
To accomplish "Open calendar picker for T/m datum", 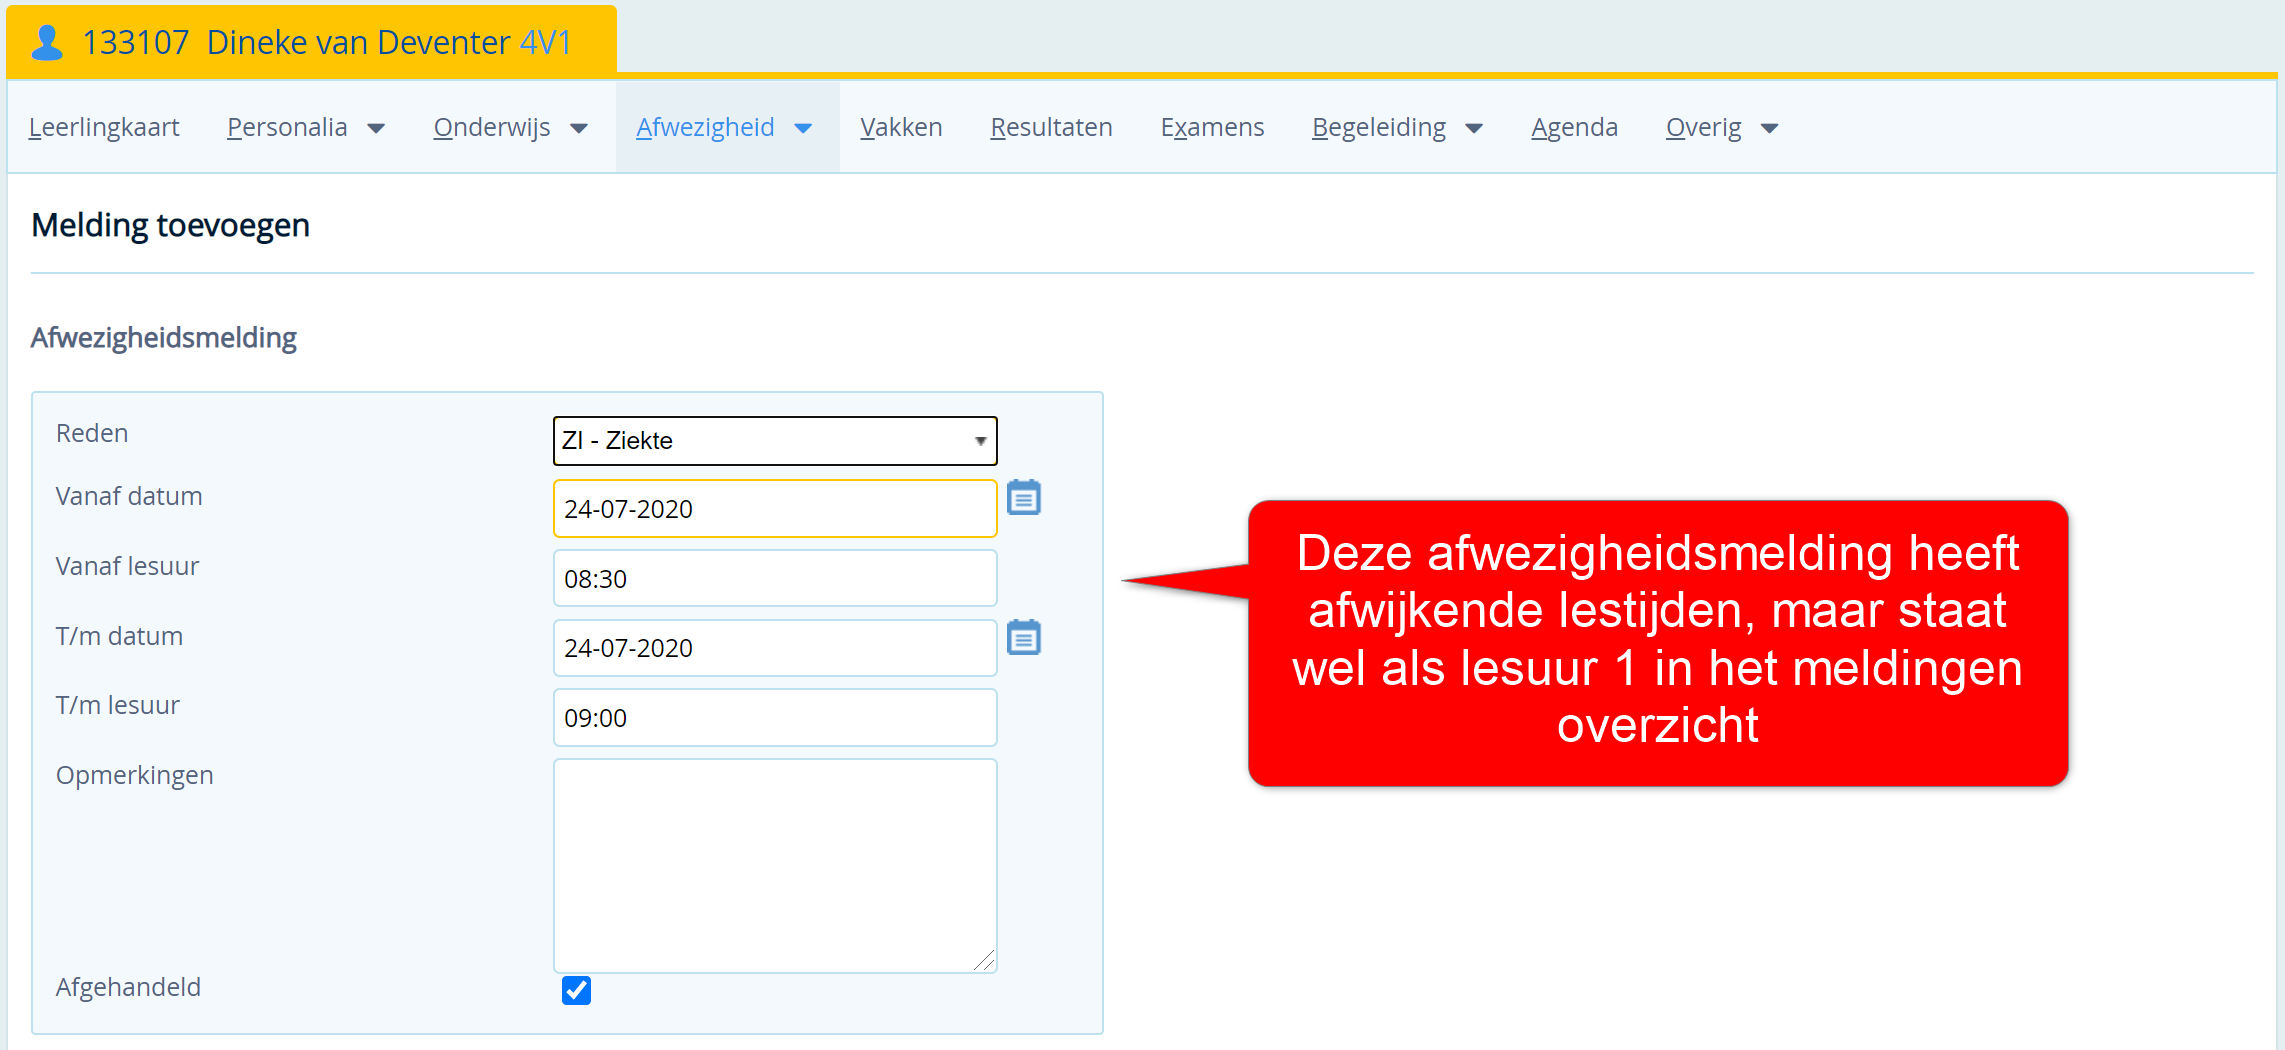I will [x=1023, y=638].
